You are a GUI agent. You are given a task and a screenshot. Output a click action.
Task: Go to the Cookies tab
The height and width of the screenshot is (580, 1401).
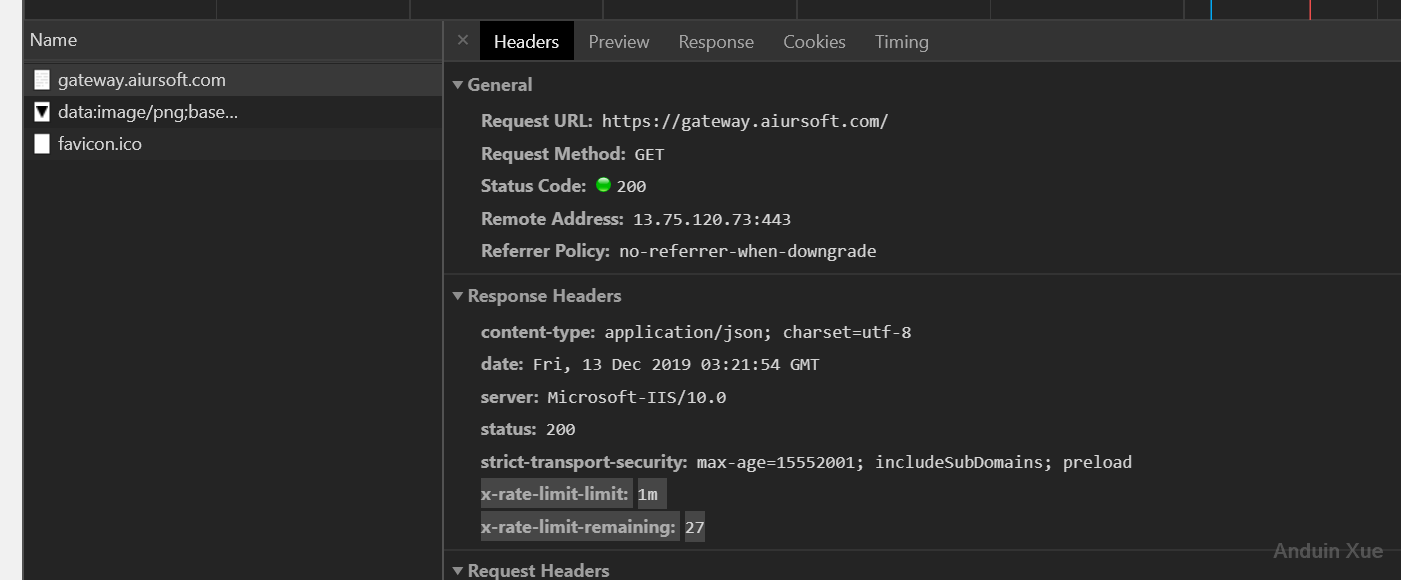[814, 42]
